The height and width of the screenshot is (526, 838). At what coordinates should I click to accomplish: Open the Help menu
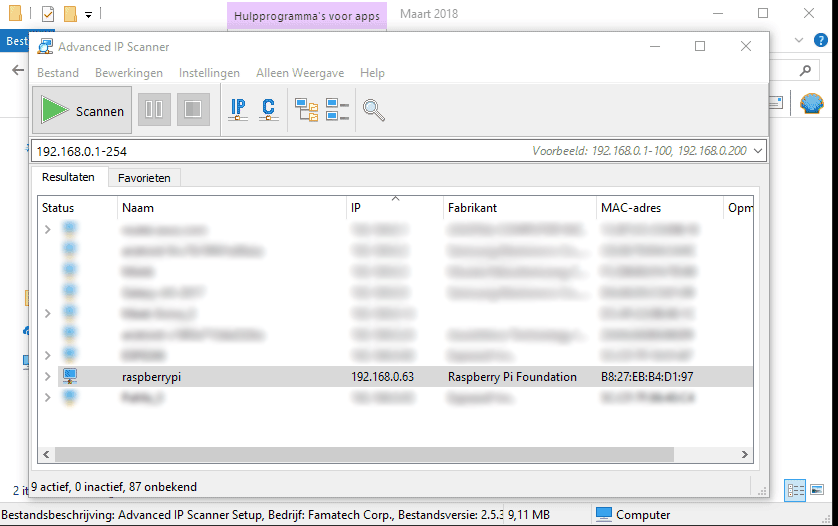pos(372,73)
